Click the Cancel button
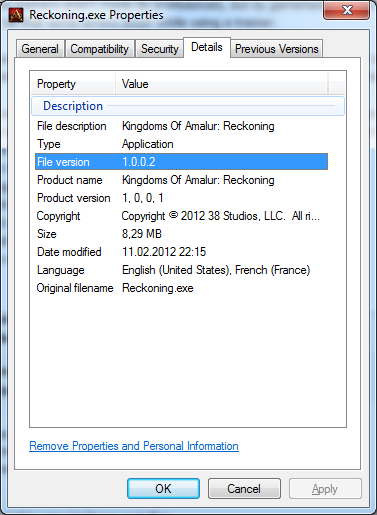This screenshot has width=377, height=515. 244,489
